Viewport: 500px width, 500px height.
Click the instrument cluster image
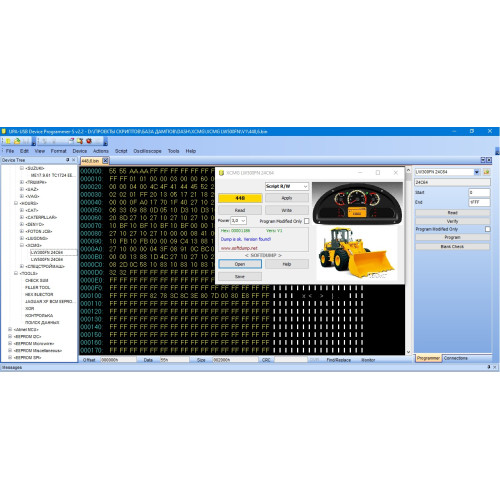pos(357,203)
